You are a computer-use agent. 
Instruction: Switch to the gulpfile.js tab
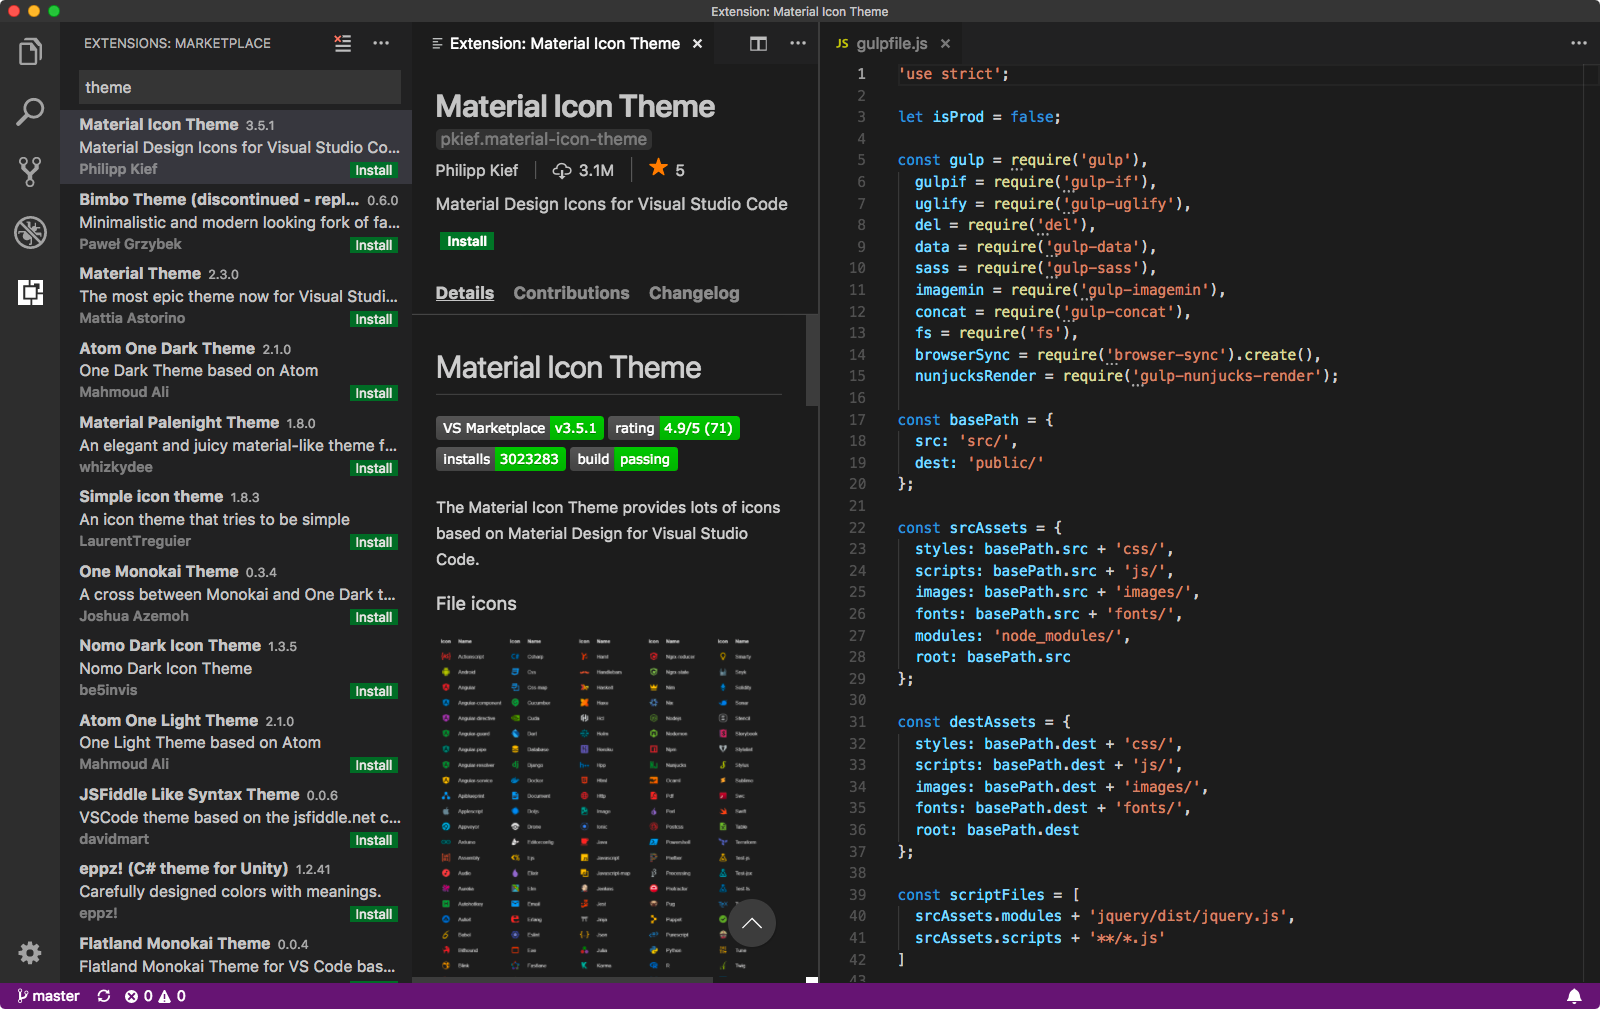click(892, 43)
